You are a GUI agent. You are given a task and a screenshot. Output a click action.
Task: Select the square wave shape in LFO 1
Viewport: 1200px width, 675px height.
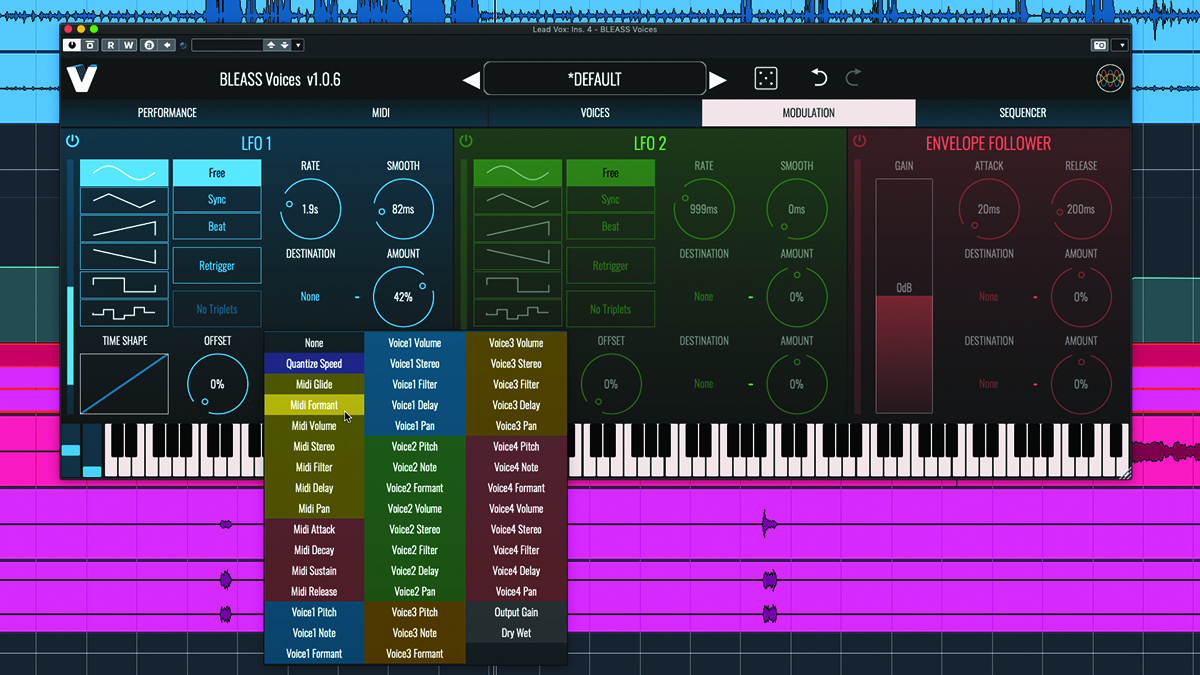click(x=124, y=284)
